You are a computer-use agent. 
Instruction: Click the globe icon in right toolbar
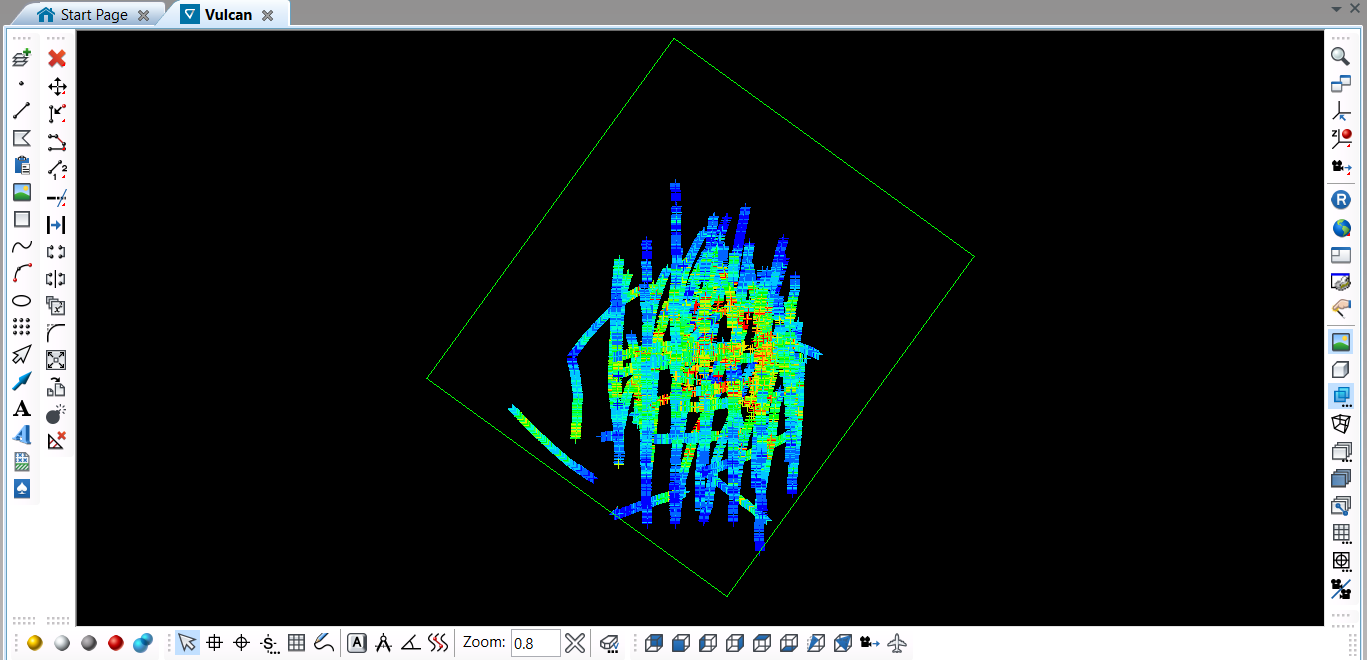(x=1341, y=228)
